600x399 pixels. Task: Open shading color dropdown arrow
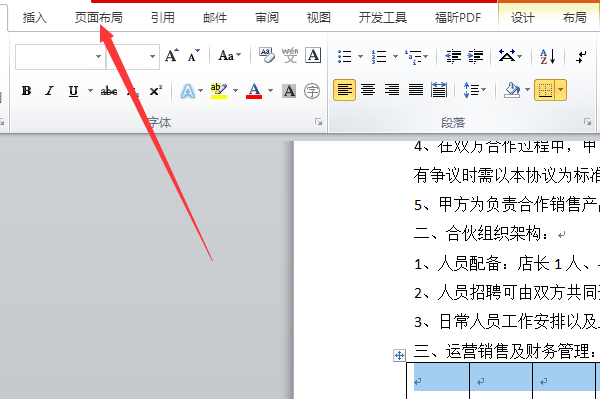point(527,90)
